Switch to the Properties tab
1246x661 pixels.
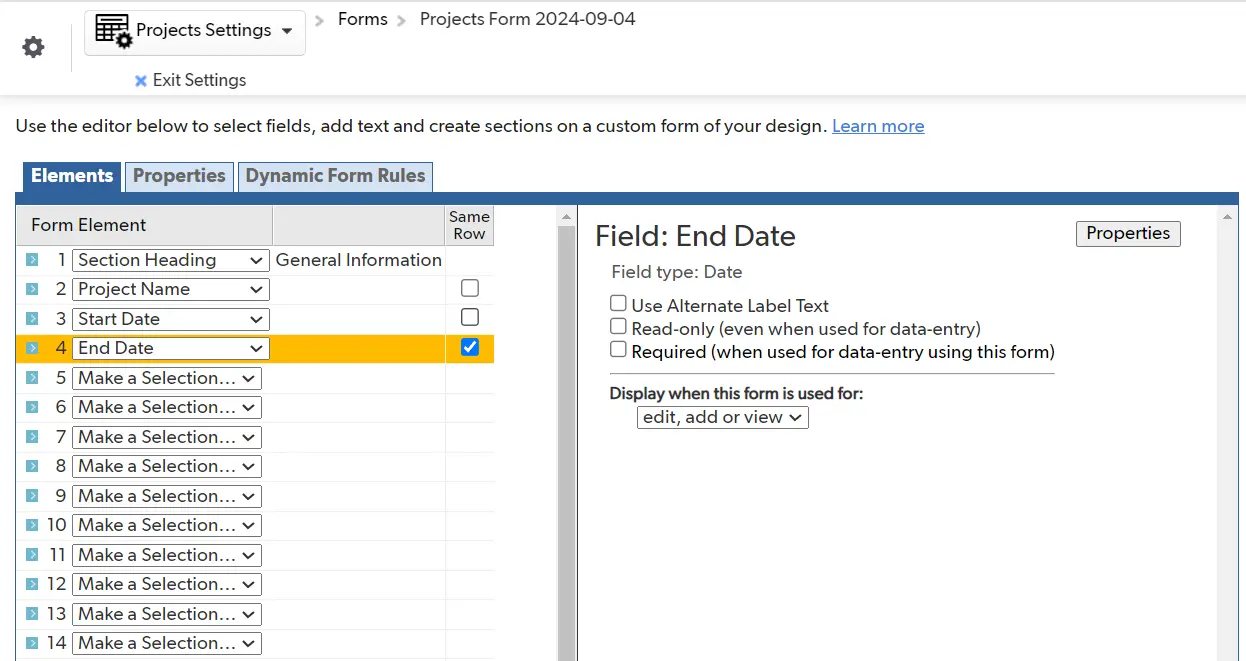click(x=179, y=176)
